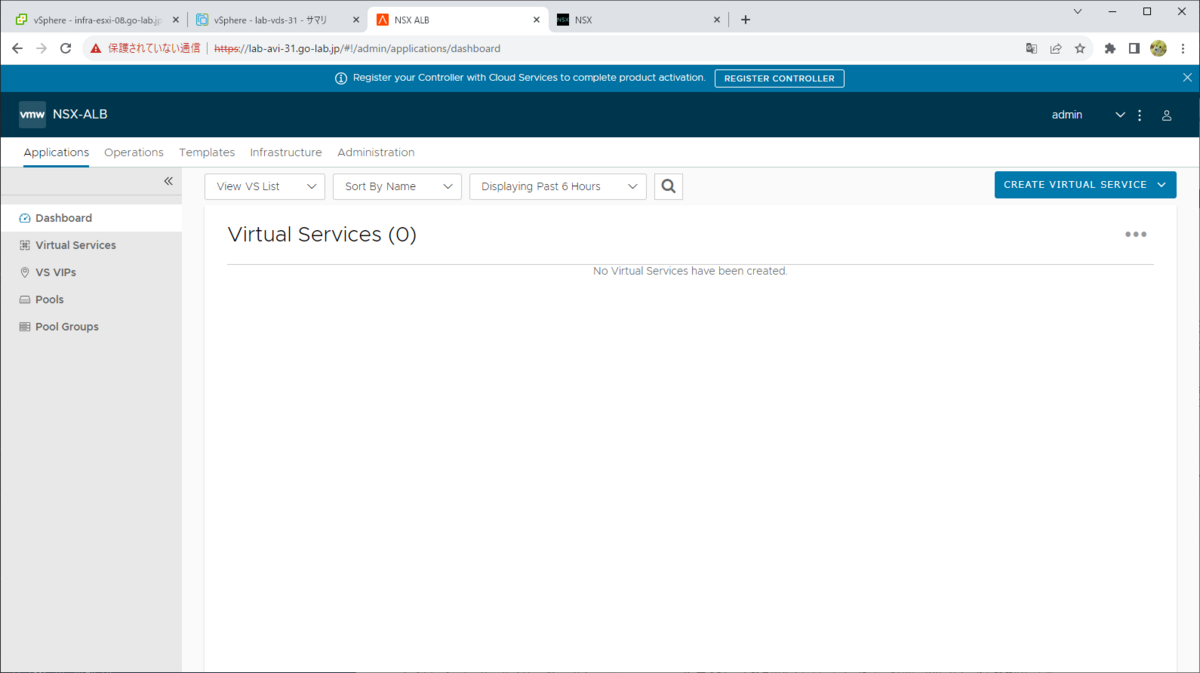Open the vertical three-dot header menu

point(1139,115)
